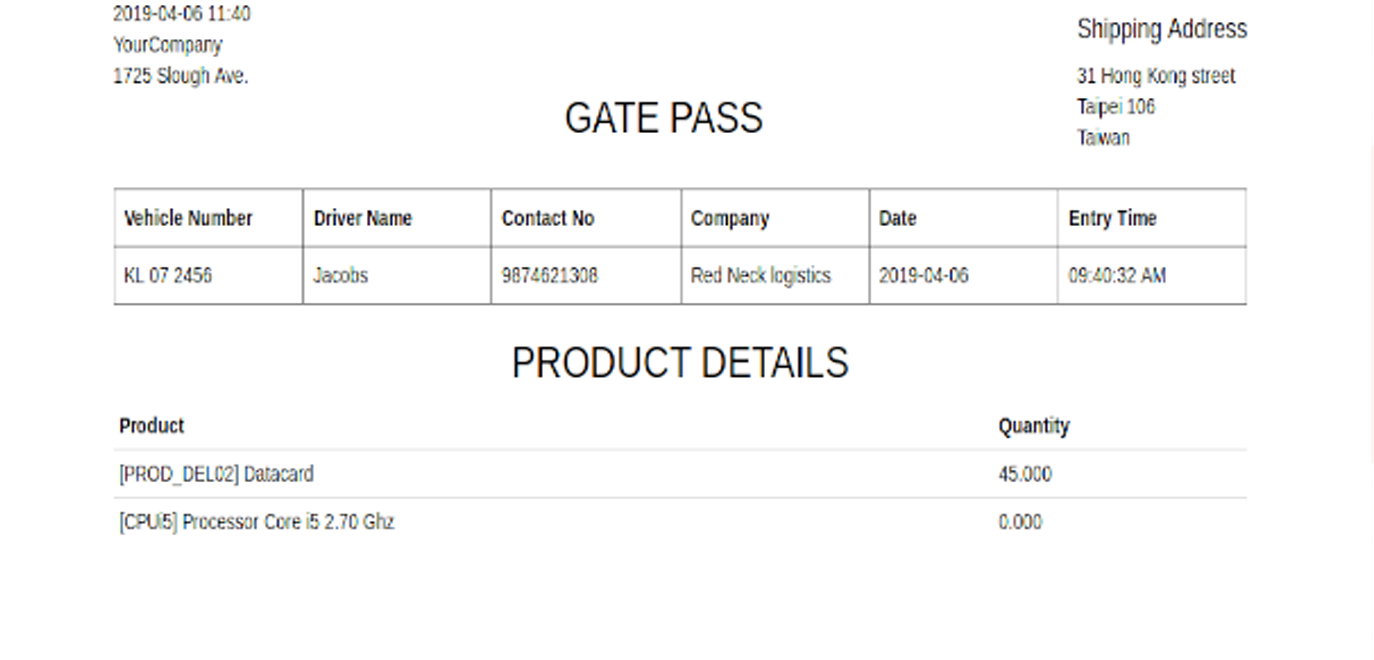
Task: Select driver name Jacobs cell
Action: tap(397, 275)
